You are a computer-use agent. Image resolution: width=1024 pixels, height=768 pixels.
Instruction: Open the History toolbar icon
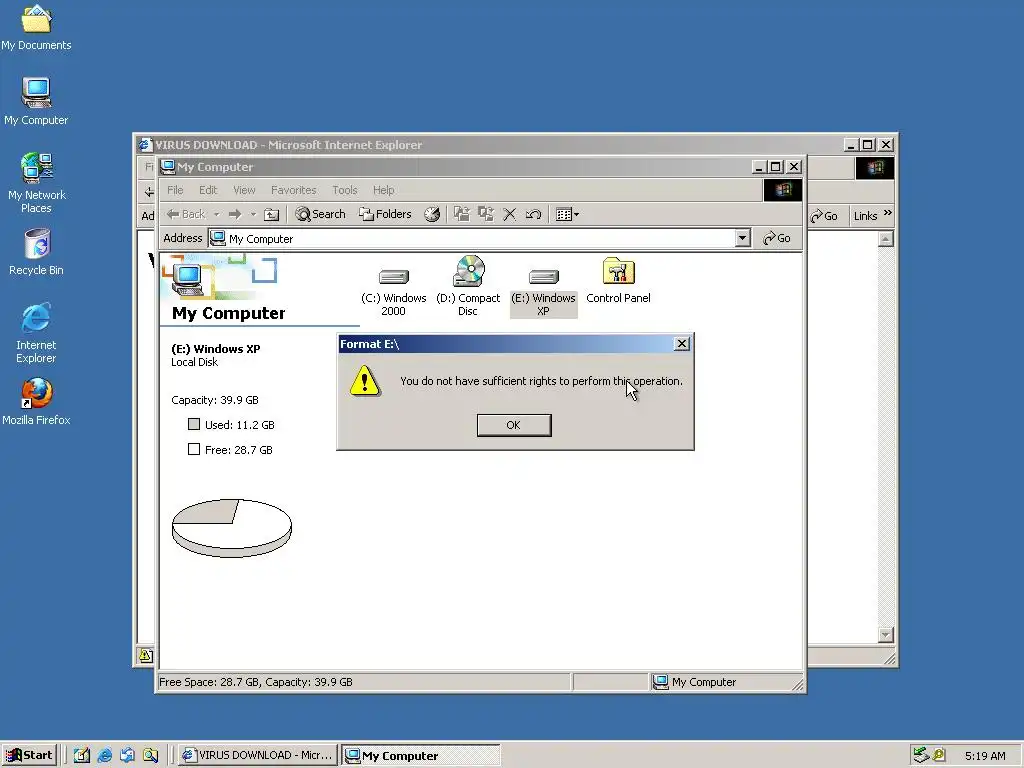(x=432, y=214)
